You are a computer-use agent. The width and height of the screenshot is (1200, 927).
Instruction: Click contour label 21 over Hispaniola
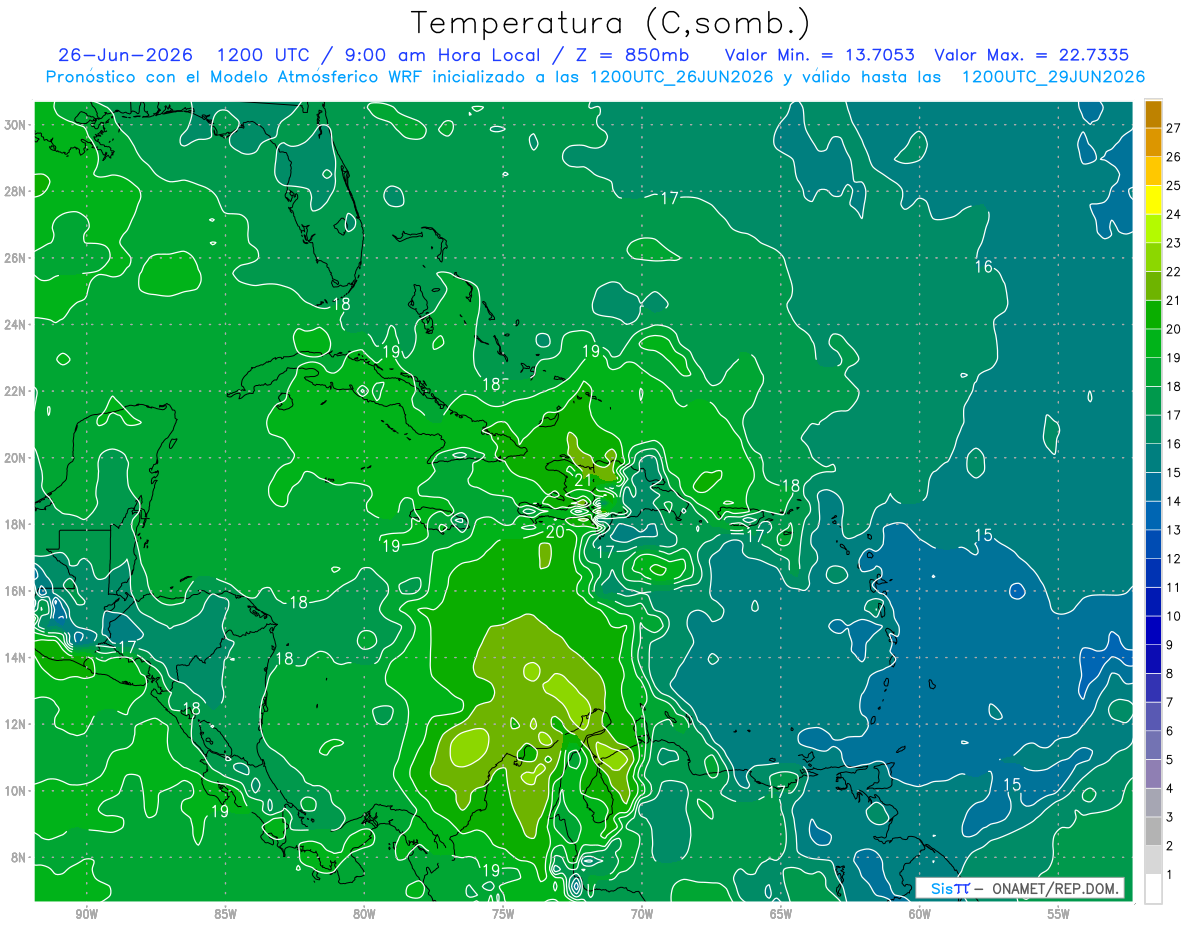click(x=584, y=481)
